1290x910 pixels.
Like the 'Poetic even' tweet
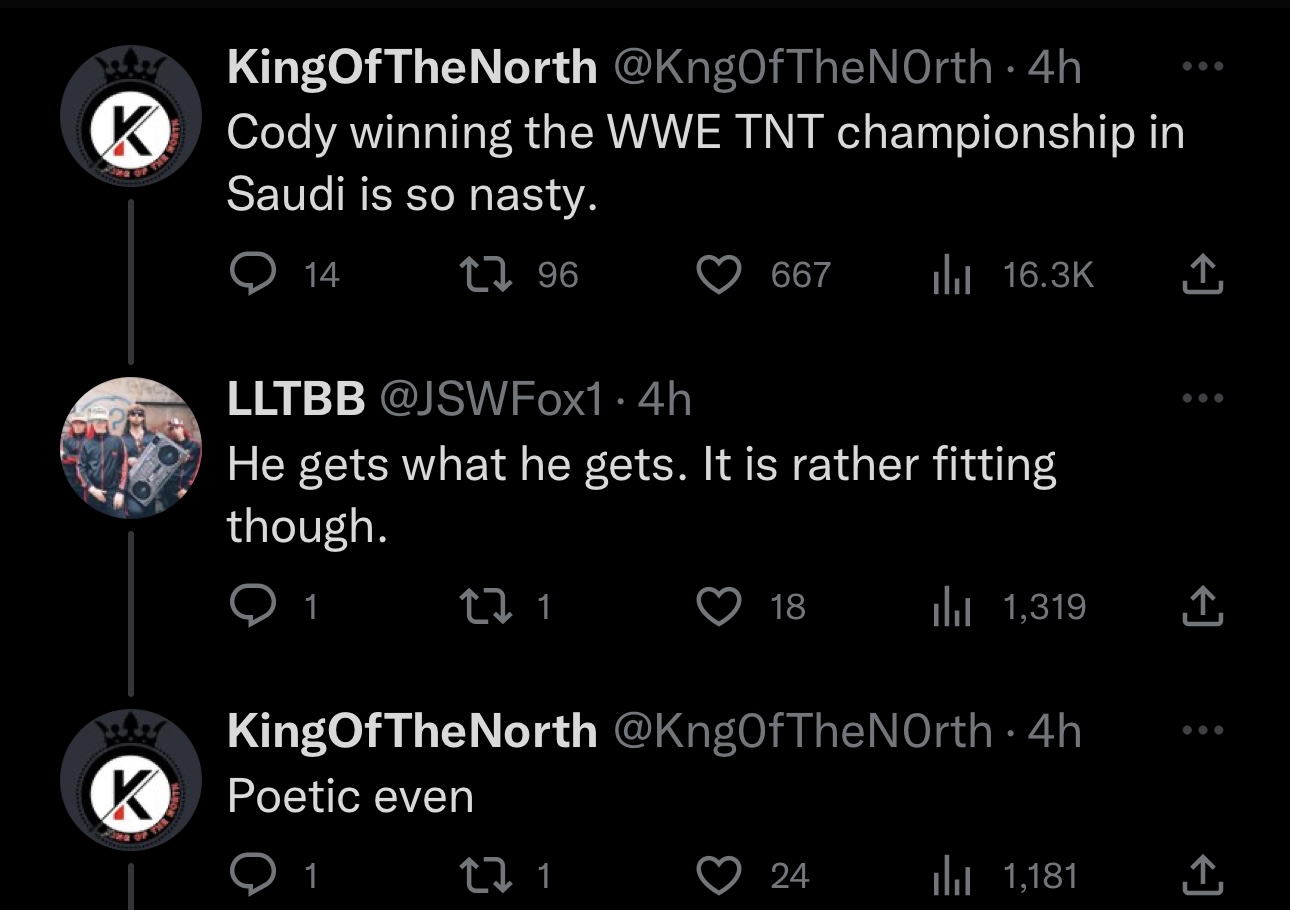point(717,876)
